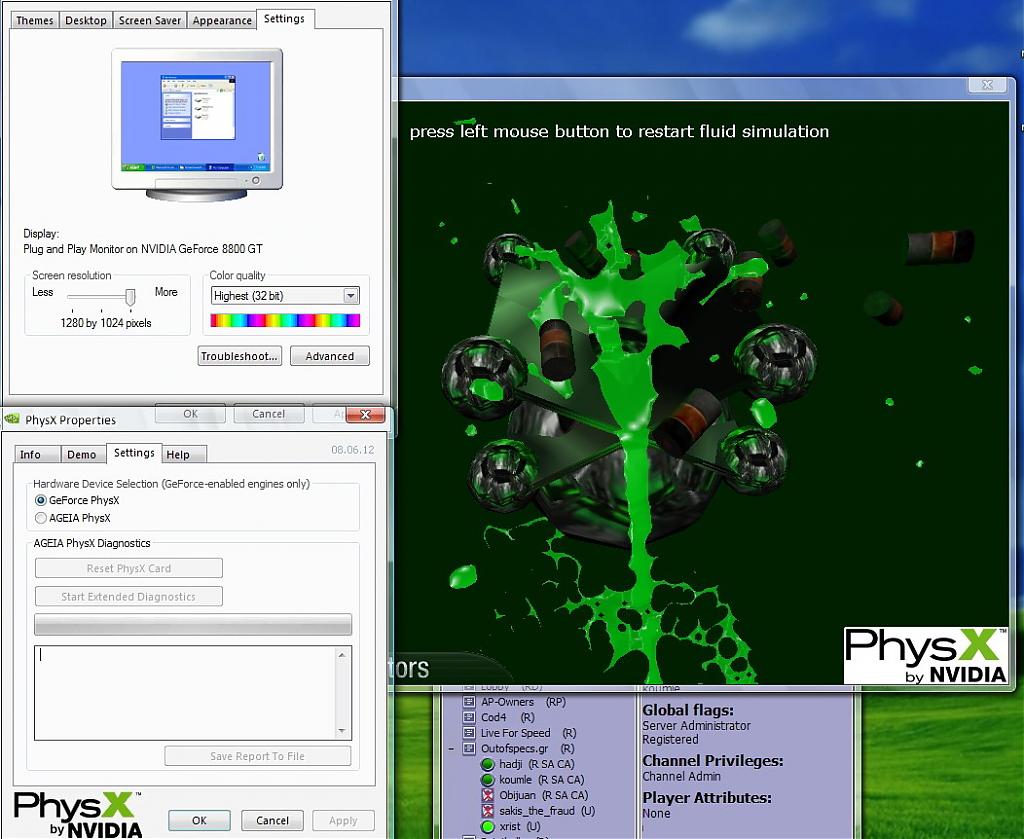This screenshot has height=839, width=1024.
Task: Select the Outofspecs.gr channel row
Action: 519,748
